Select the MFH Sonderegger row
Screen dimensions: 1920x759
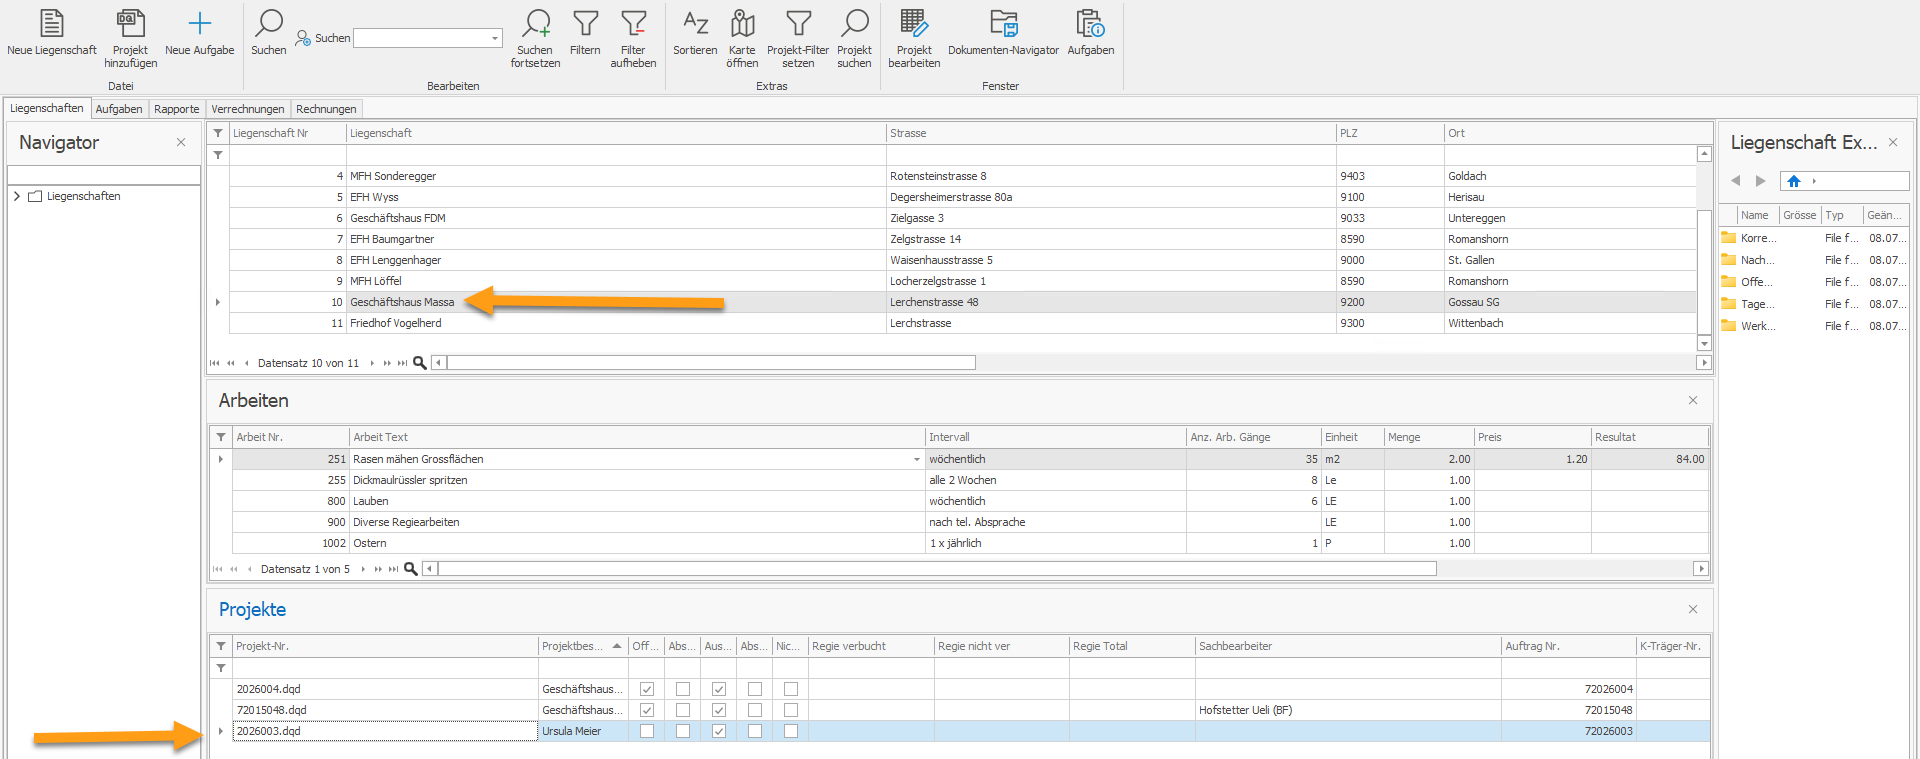click(x=963, y=176)
